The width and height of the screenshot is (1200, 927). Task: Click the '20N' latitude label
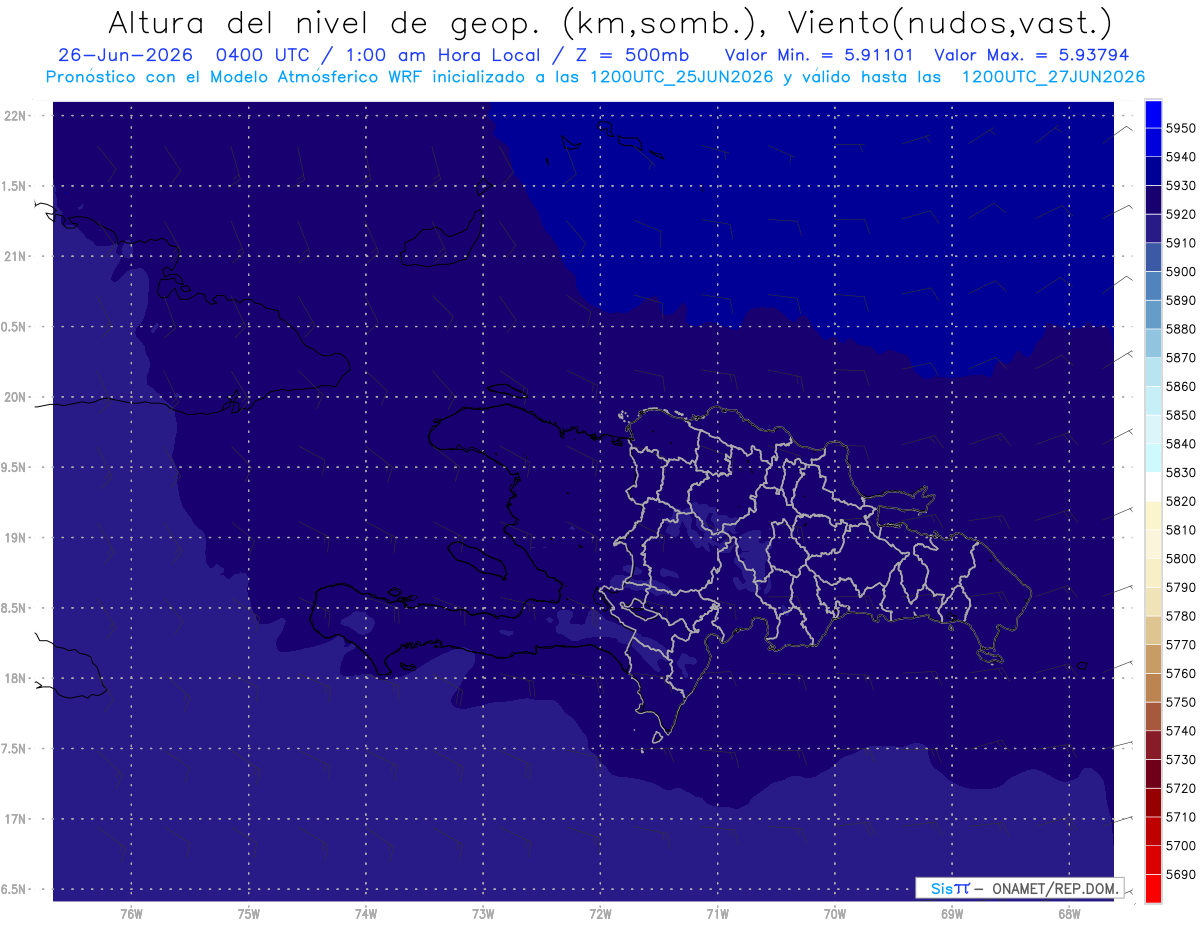point(14,397)
